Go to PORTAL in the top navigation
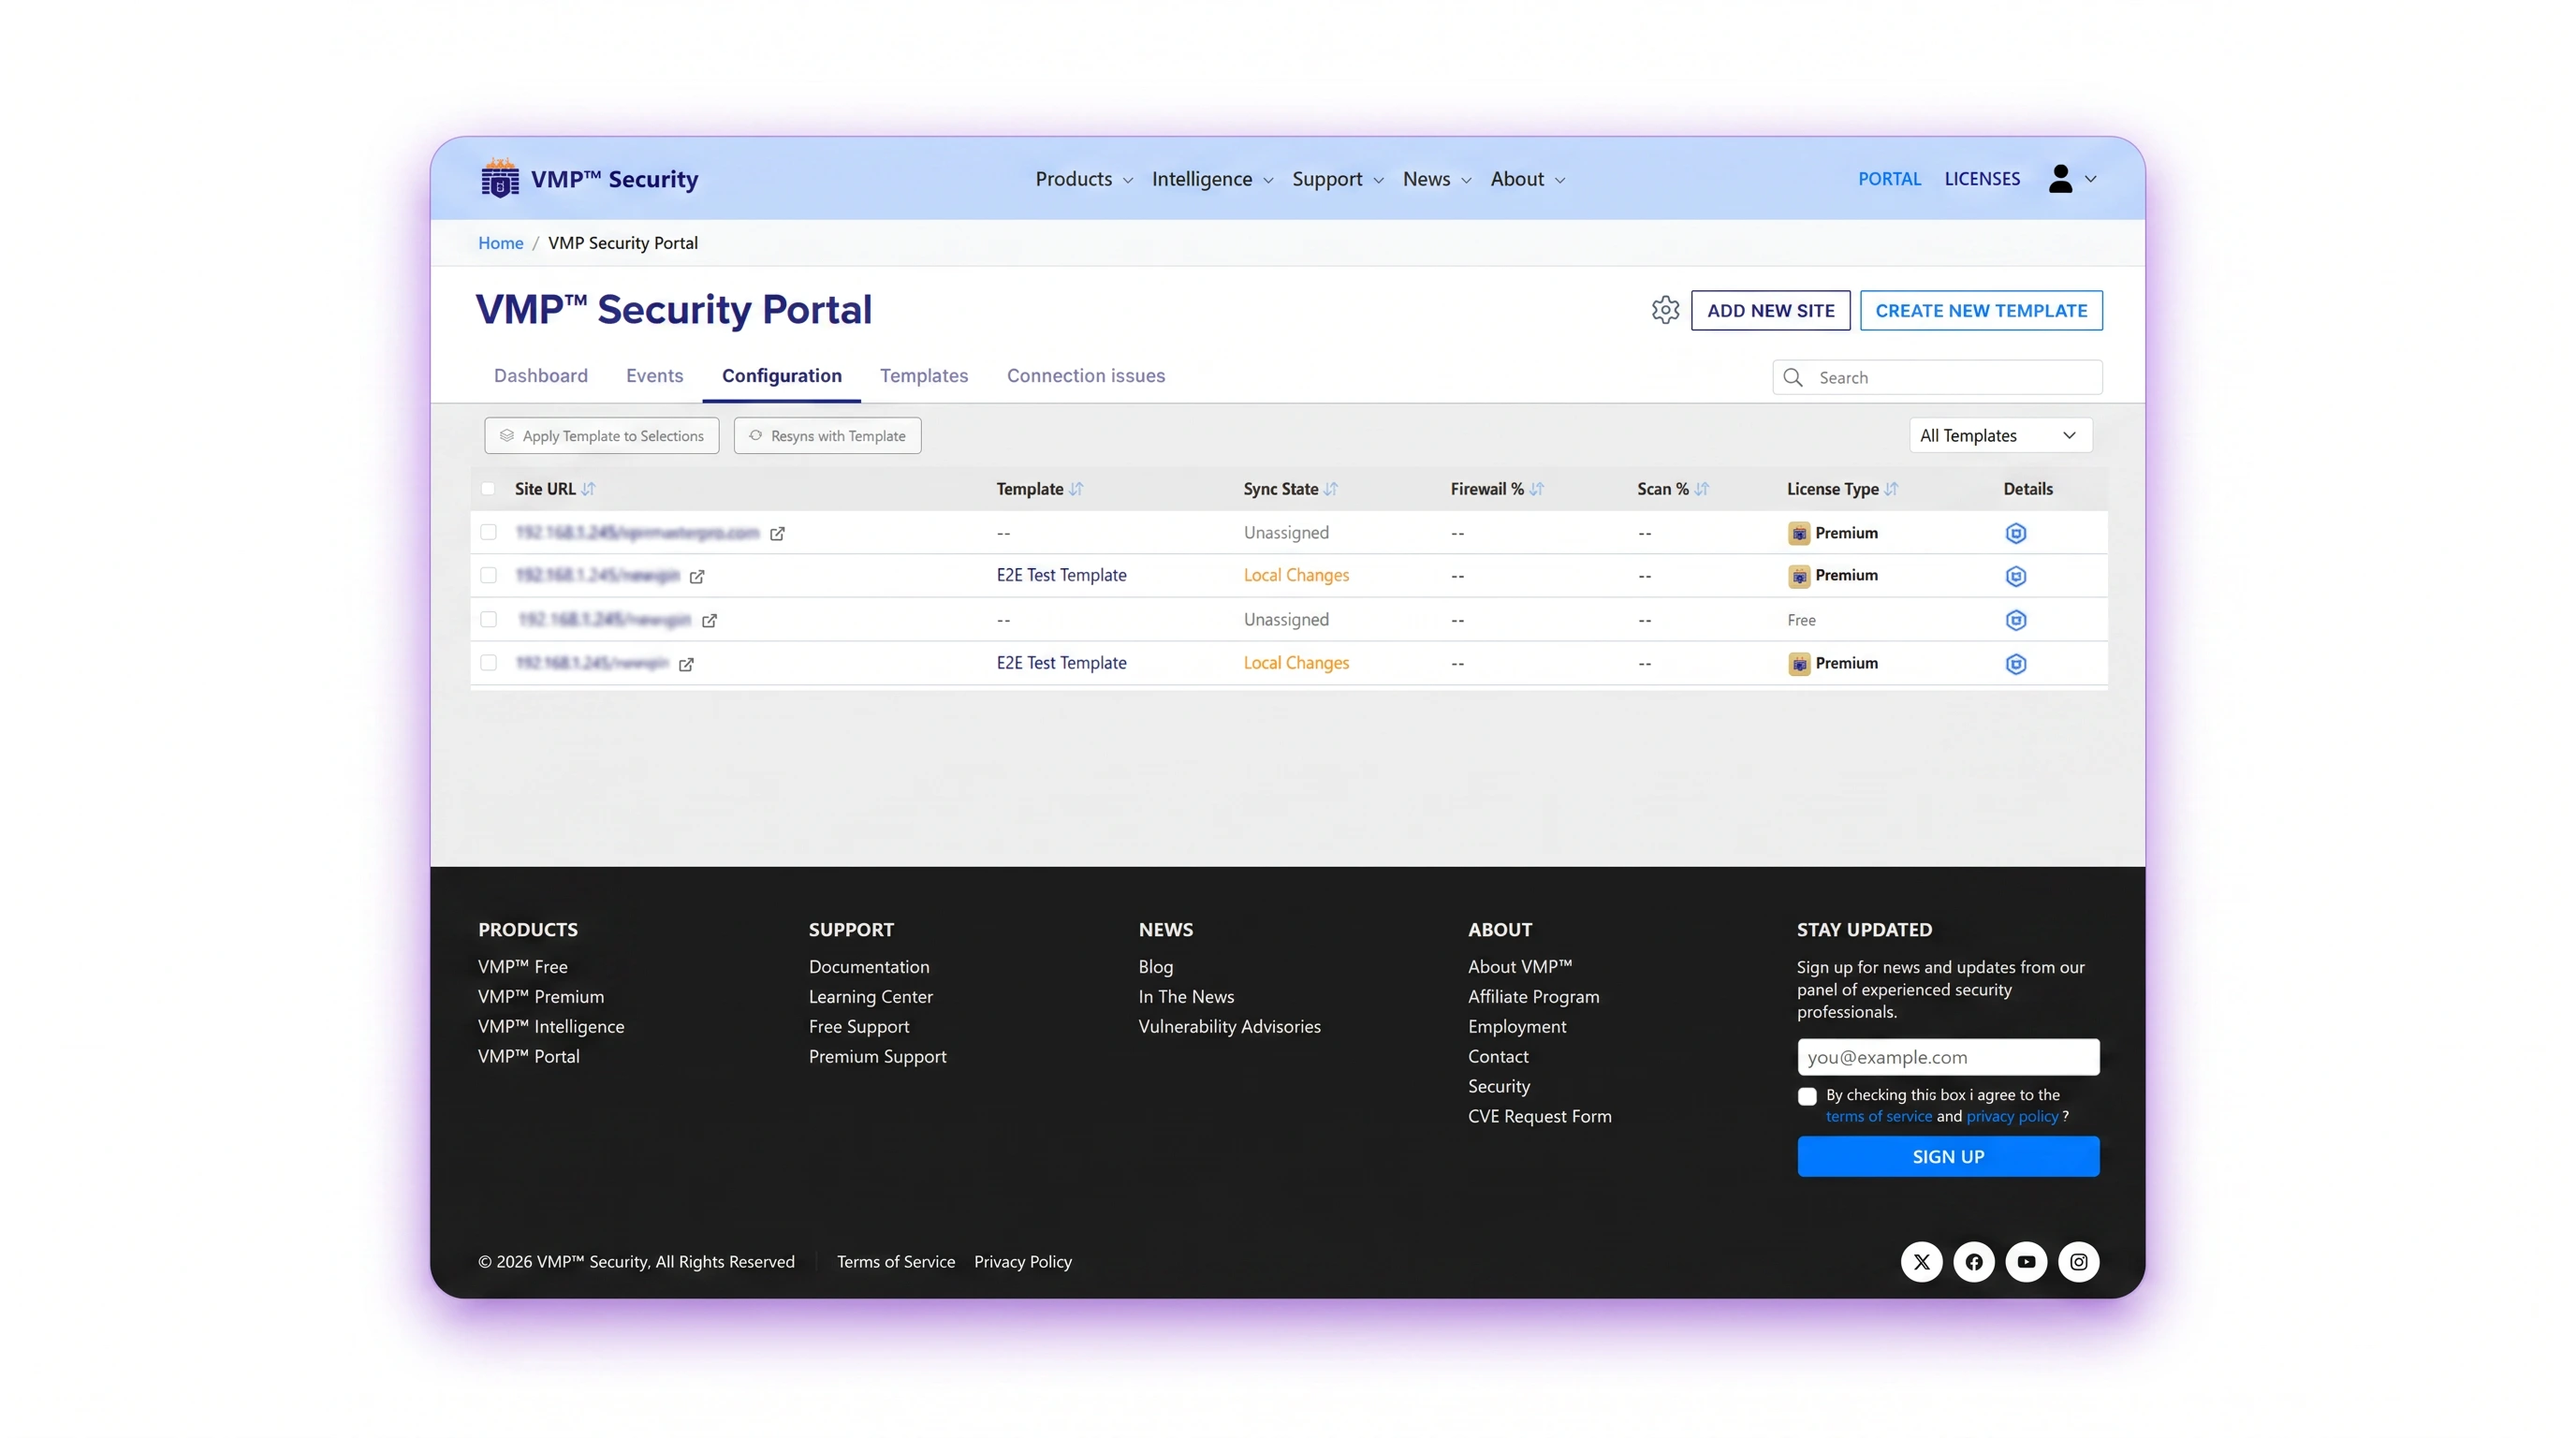Viewport: 2576px width, 1438px height. 1889,179
